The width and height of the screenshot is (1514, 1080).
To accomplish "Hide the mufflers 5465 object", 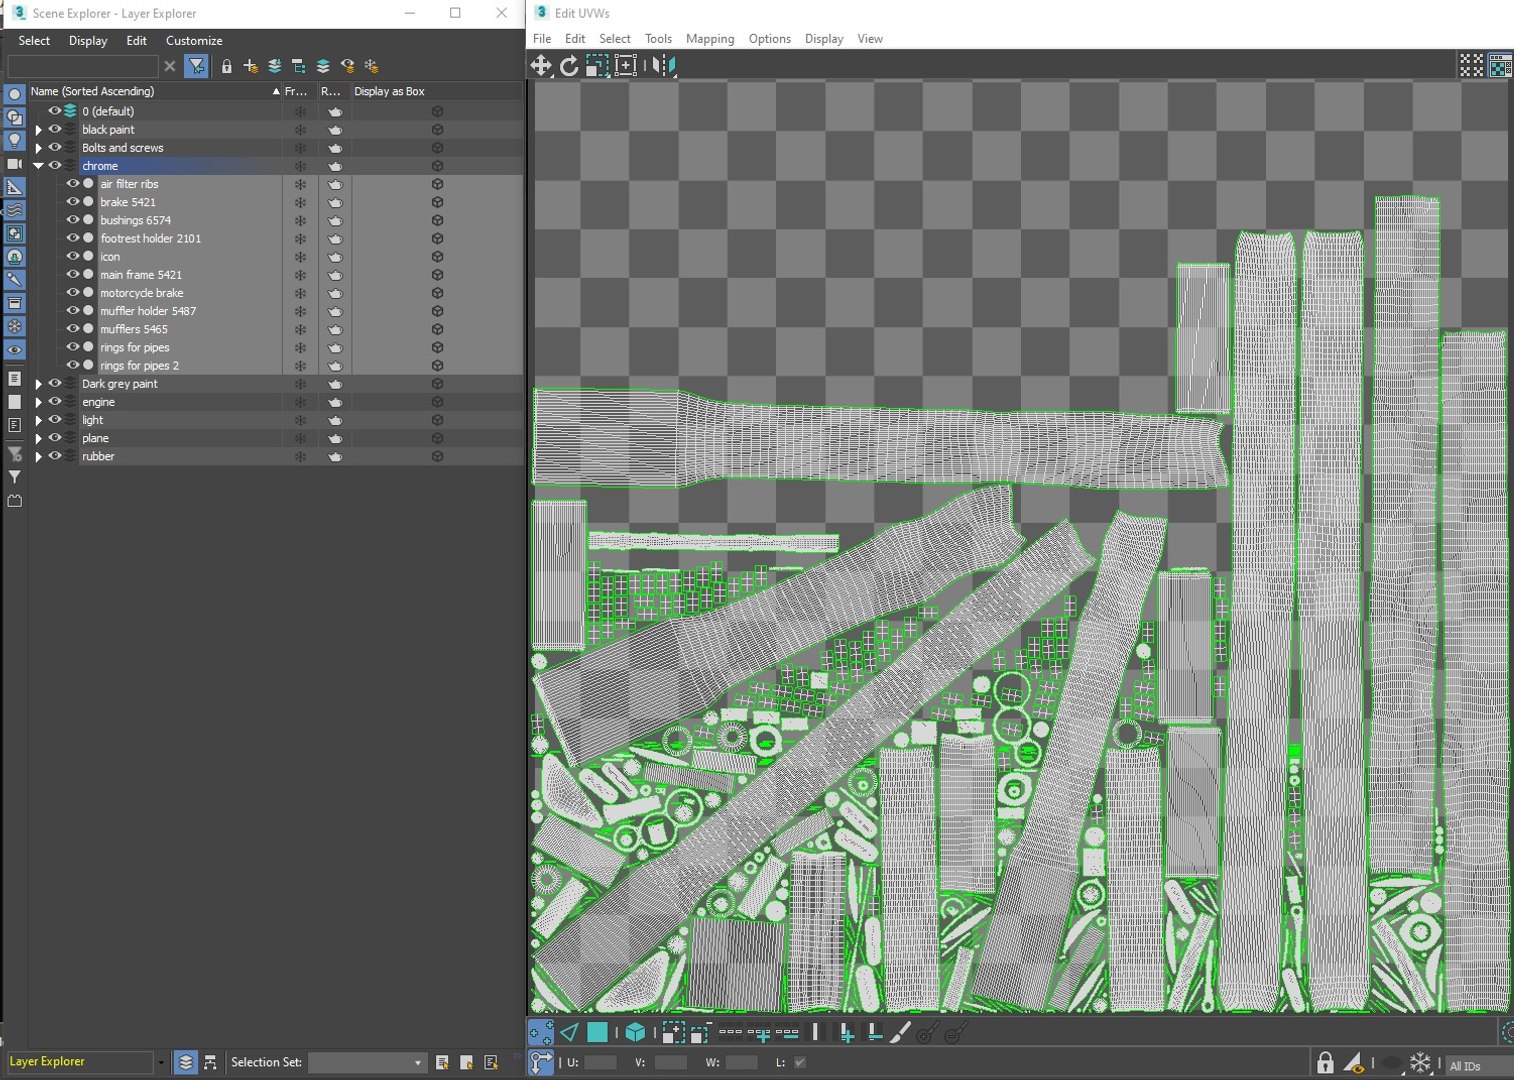I will click(x=72, y=329).
